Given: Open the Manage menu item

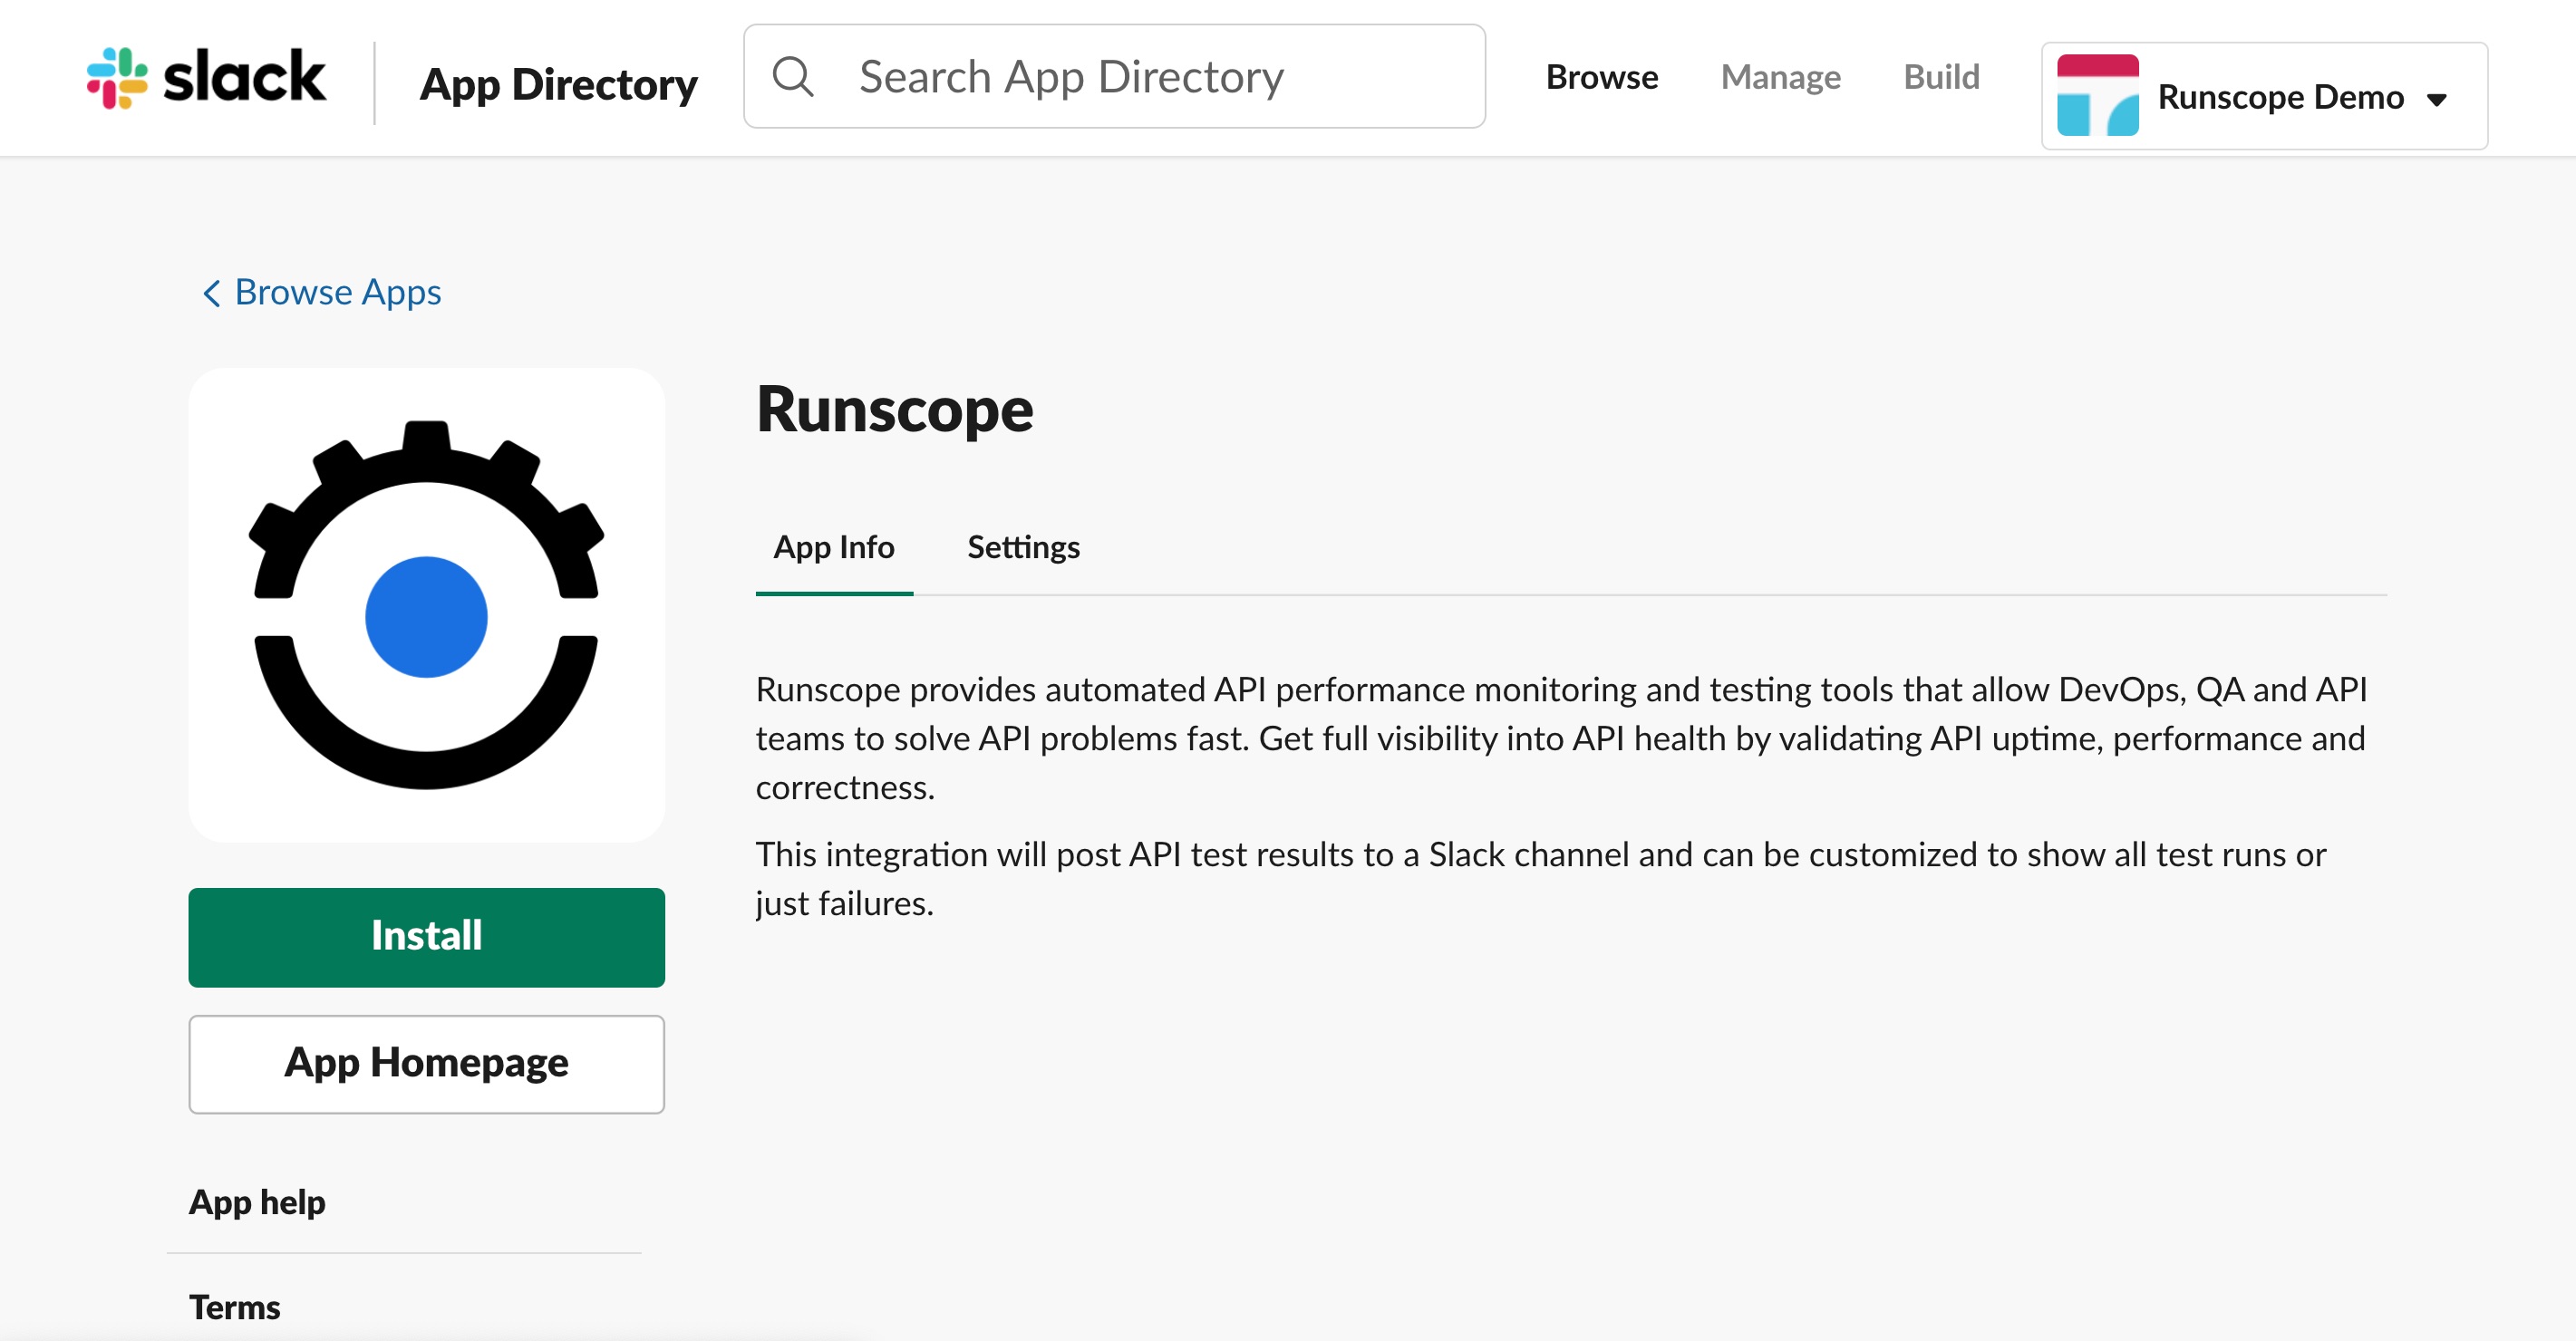Looking at the screenshot, I should point(1780,77).
